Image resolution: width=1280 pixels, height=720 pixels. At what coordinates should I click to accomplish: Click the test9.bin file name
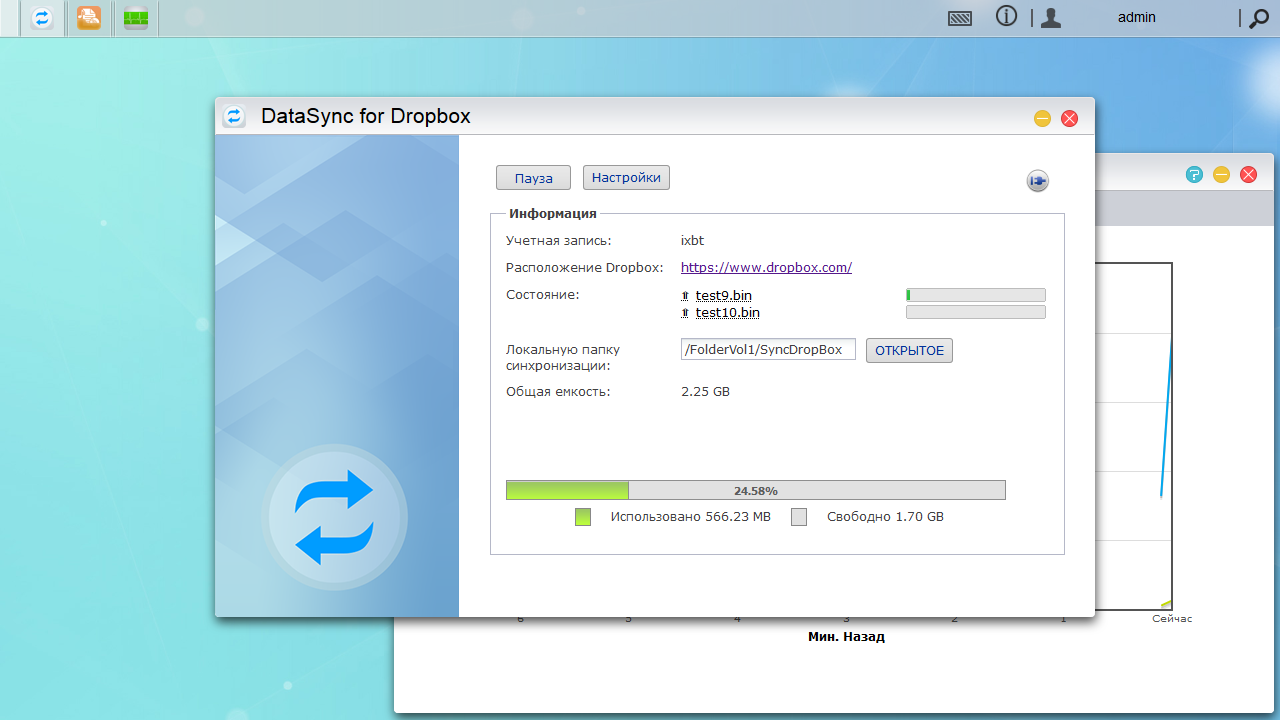tap(724, 295)
